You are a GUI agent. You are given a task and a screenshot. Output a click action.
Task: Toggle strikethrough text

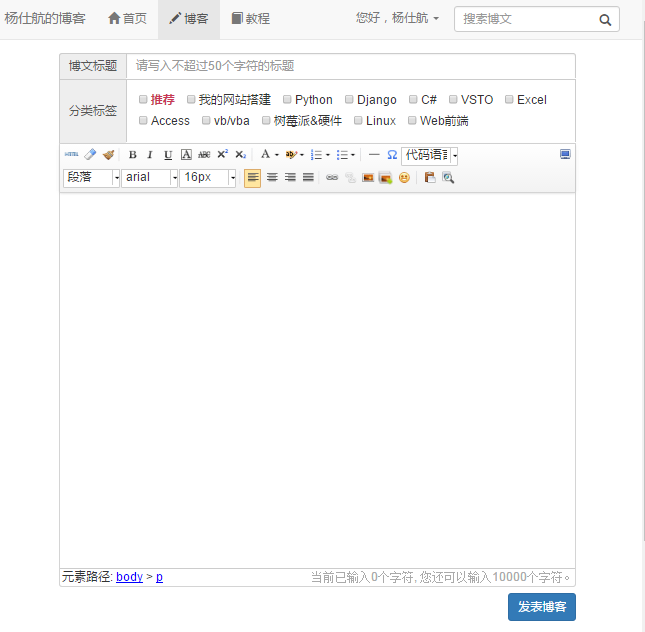(x=204, y=155)
